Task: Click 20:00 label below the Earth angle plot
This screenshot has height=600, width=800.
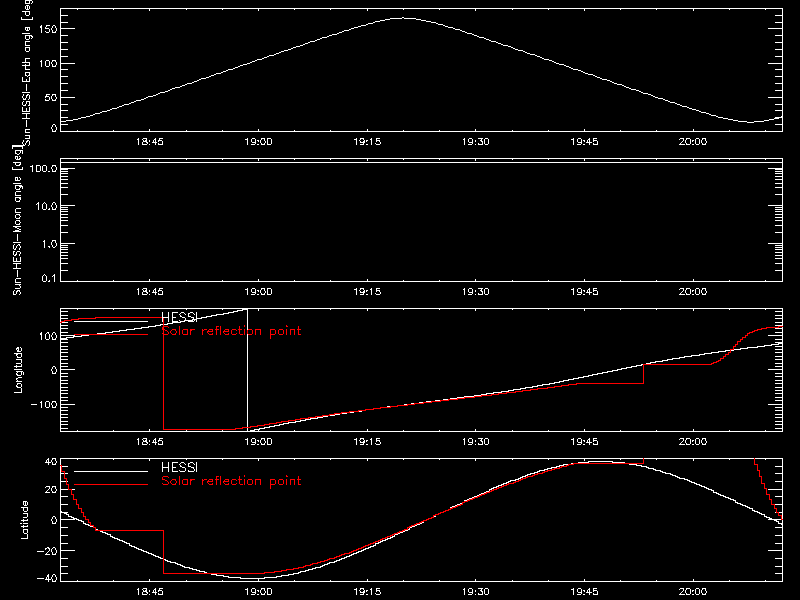Action: (x=692, y=142)
